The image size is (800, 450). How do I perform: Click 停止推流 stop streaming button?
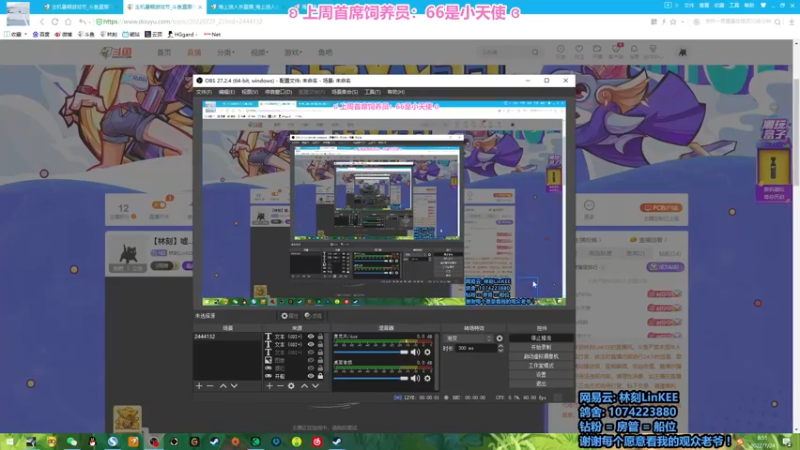click(541, 338)
